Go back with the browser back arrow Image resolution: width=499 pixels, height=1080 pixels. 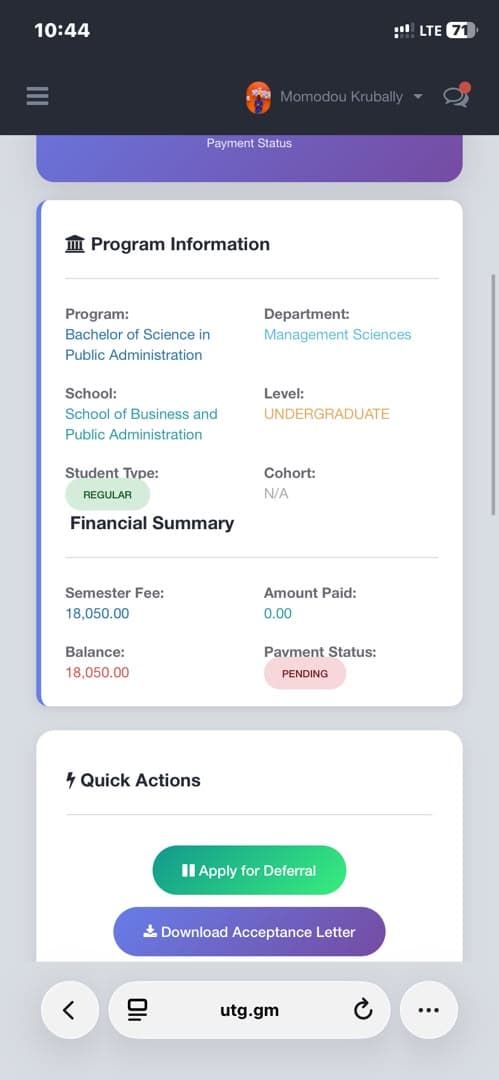[70, 1010]
